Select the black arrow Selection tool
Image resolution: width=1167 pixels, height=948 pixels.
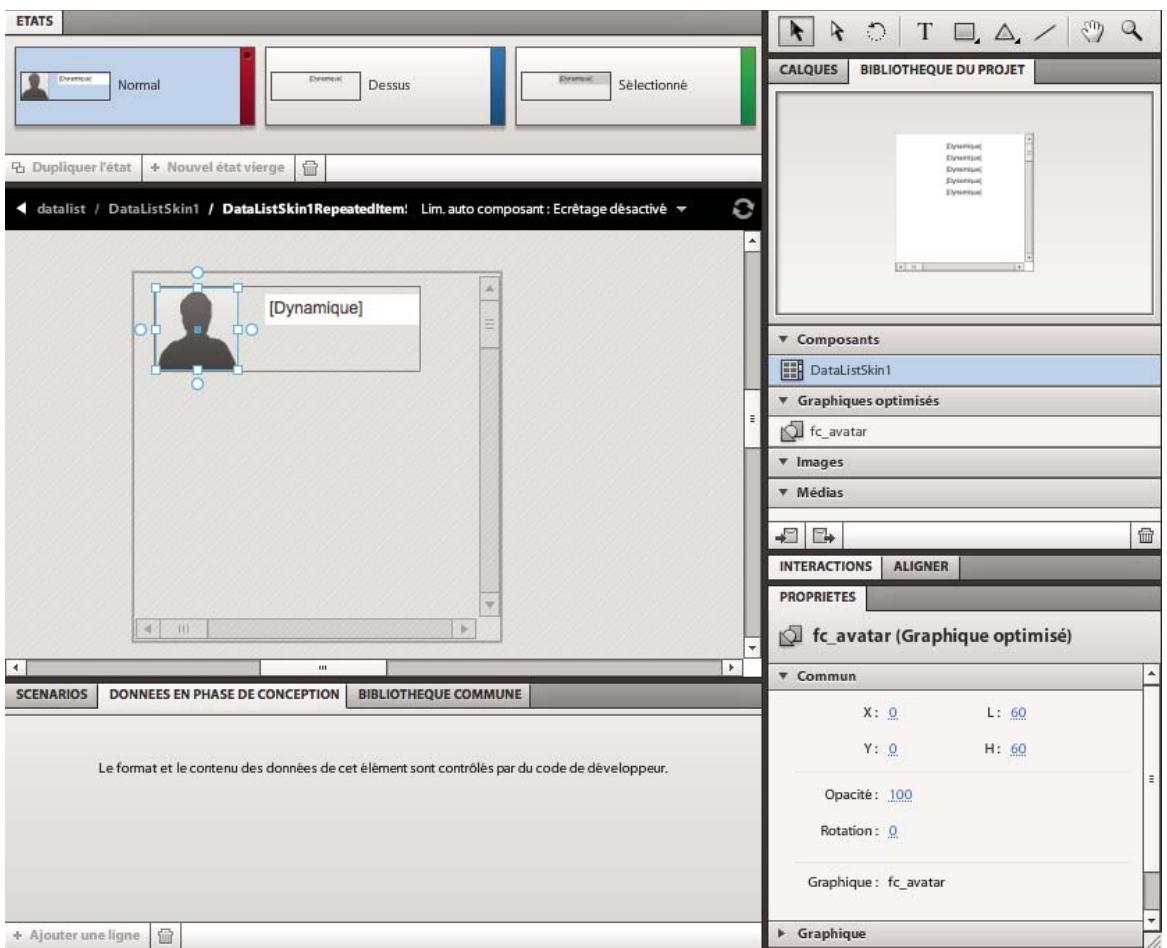[x=796, y=31]
